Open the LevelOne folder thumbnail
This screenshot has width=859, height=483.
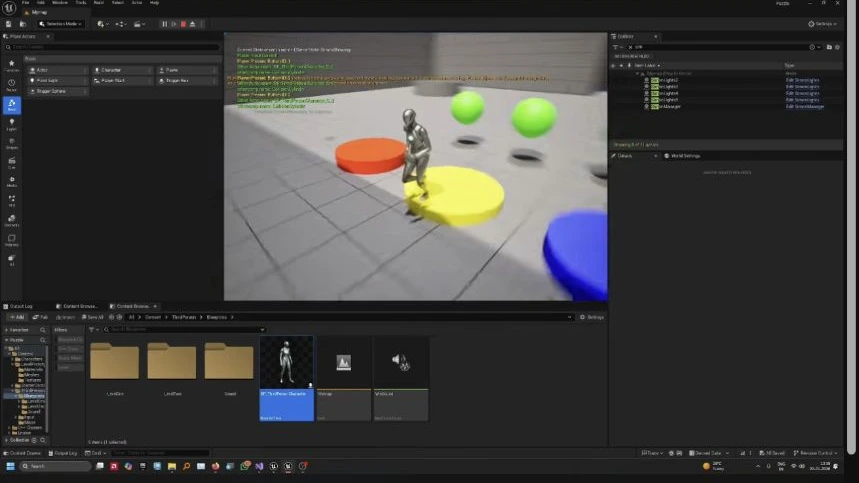pos(114,361)
